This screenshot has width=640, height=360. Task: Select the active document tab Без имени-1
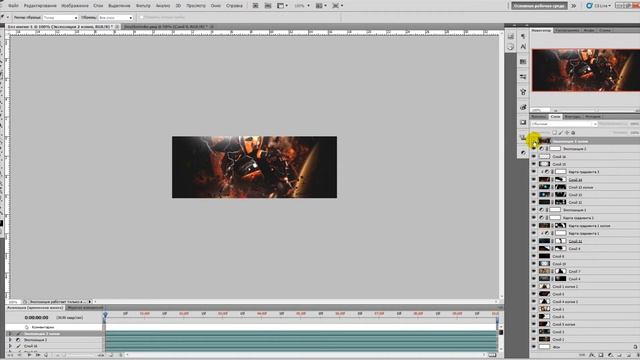click(x=60, y=27)
